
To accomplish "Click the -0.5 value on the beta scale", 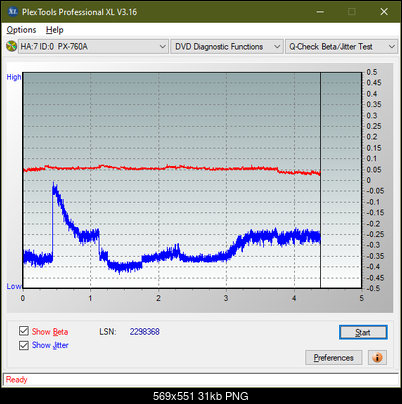I will [373, 288].
